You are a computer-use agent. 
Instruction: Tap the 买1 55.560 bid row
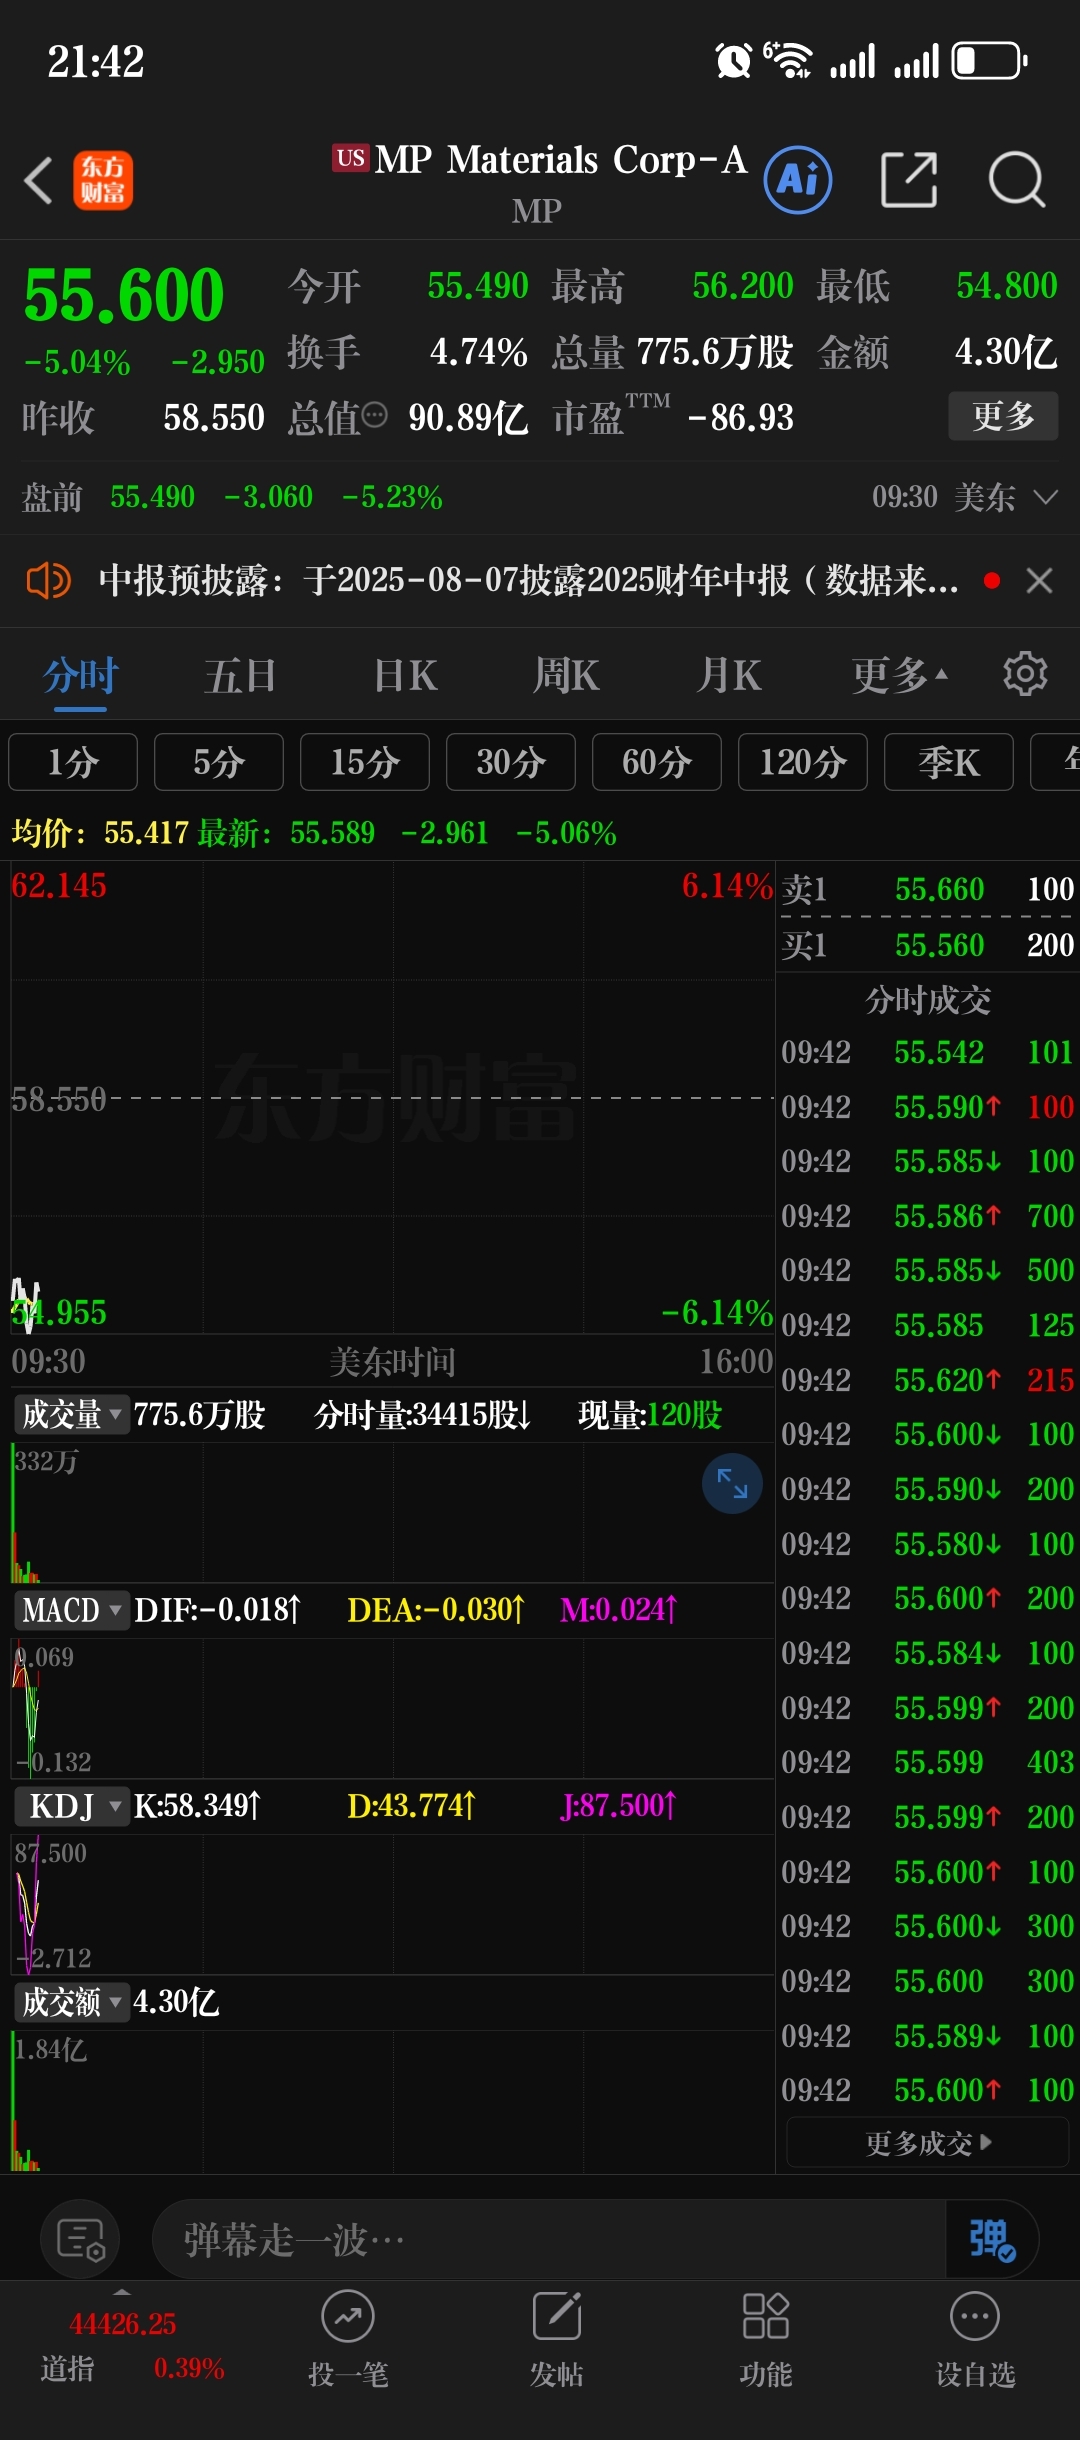tap(928, 945)
